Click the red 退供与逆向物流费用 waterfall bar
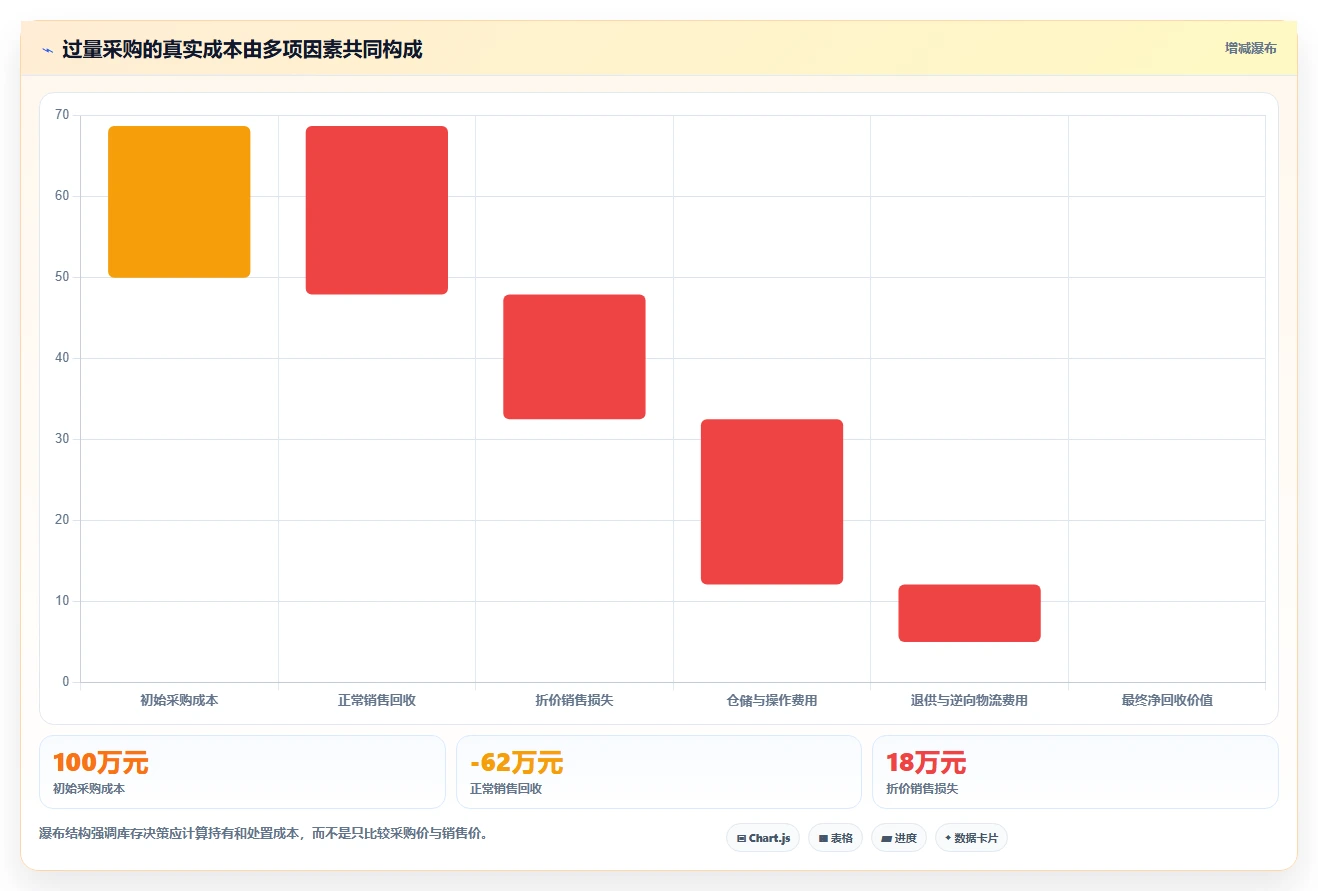 [x=969, y=613]
